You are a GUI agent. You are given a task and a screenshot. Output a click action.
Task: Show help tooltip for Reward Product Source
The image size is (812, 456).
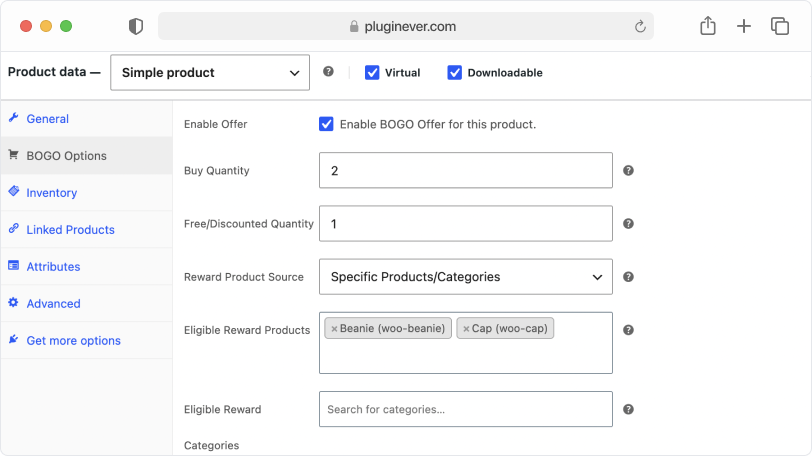(628, 277)
